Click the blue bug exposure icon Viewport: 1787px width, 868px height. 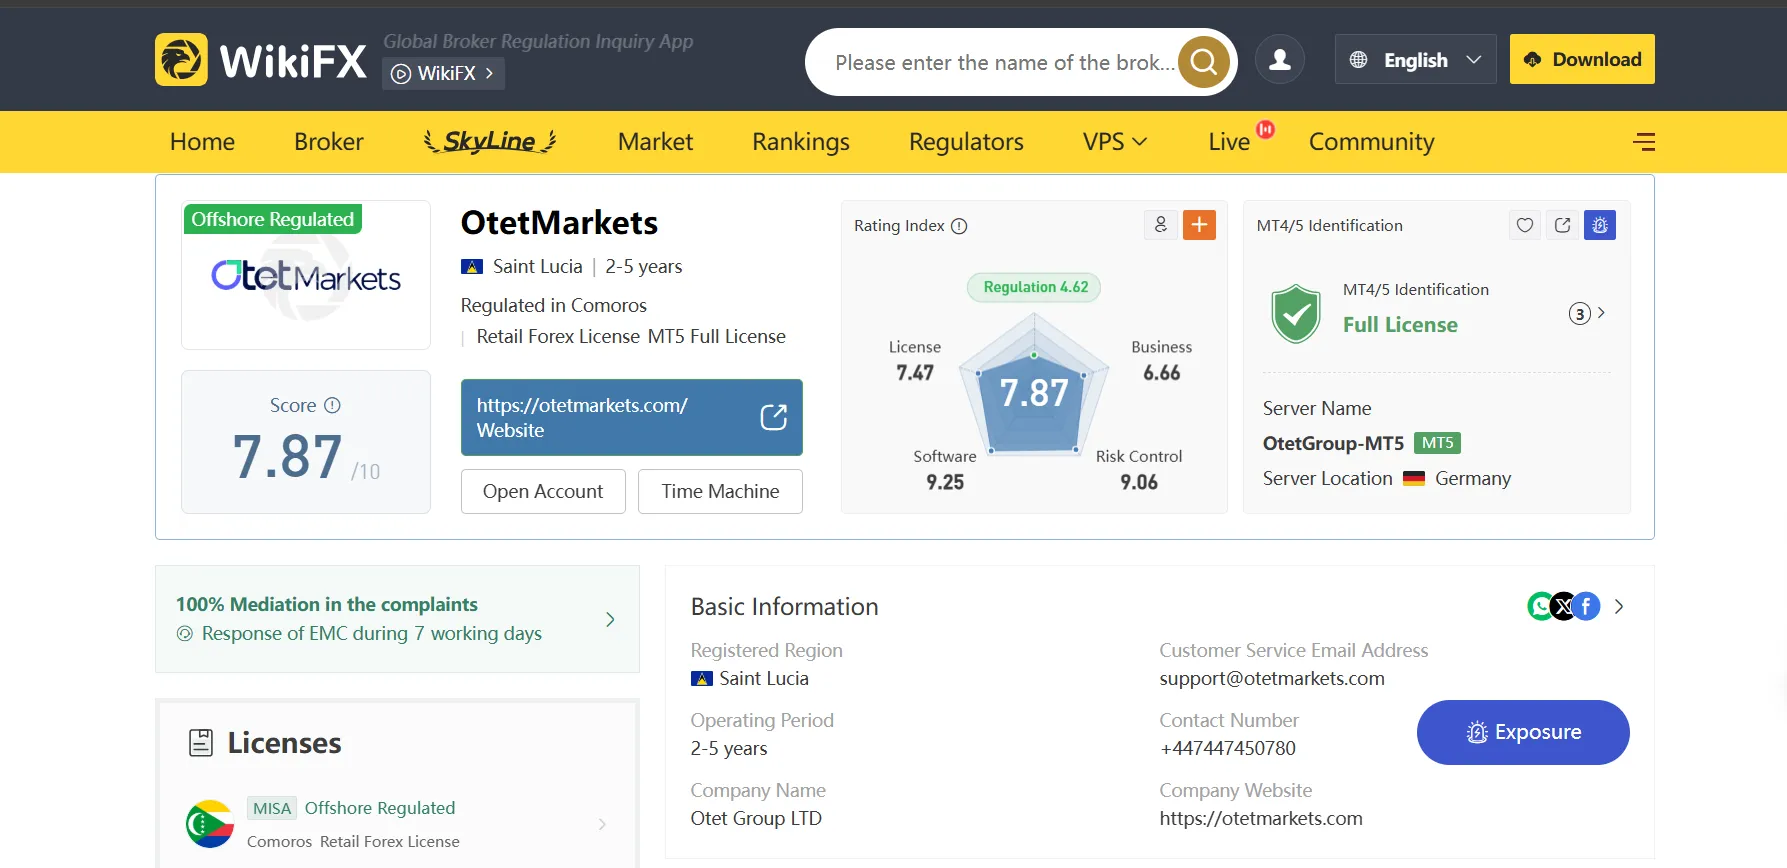pyautogui.click(x=1599, y=225)
